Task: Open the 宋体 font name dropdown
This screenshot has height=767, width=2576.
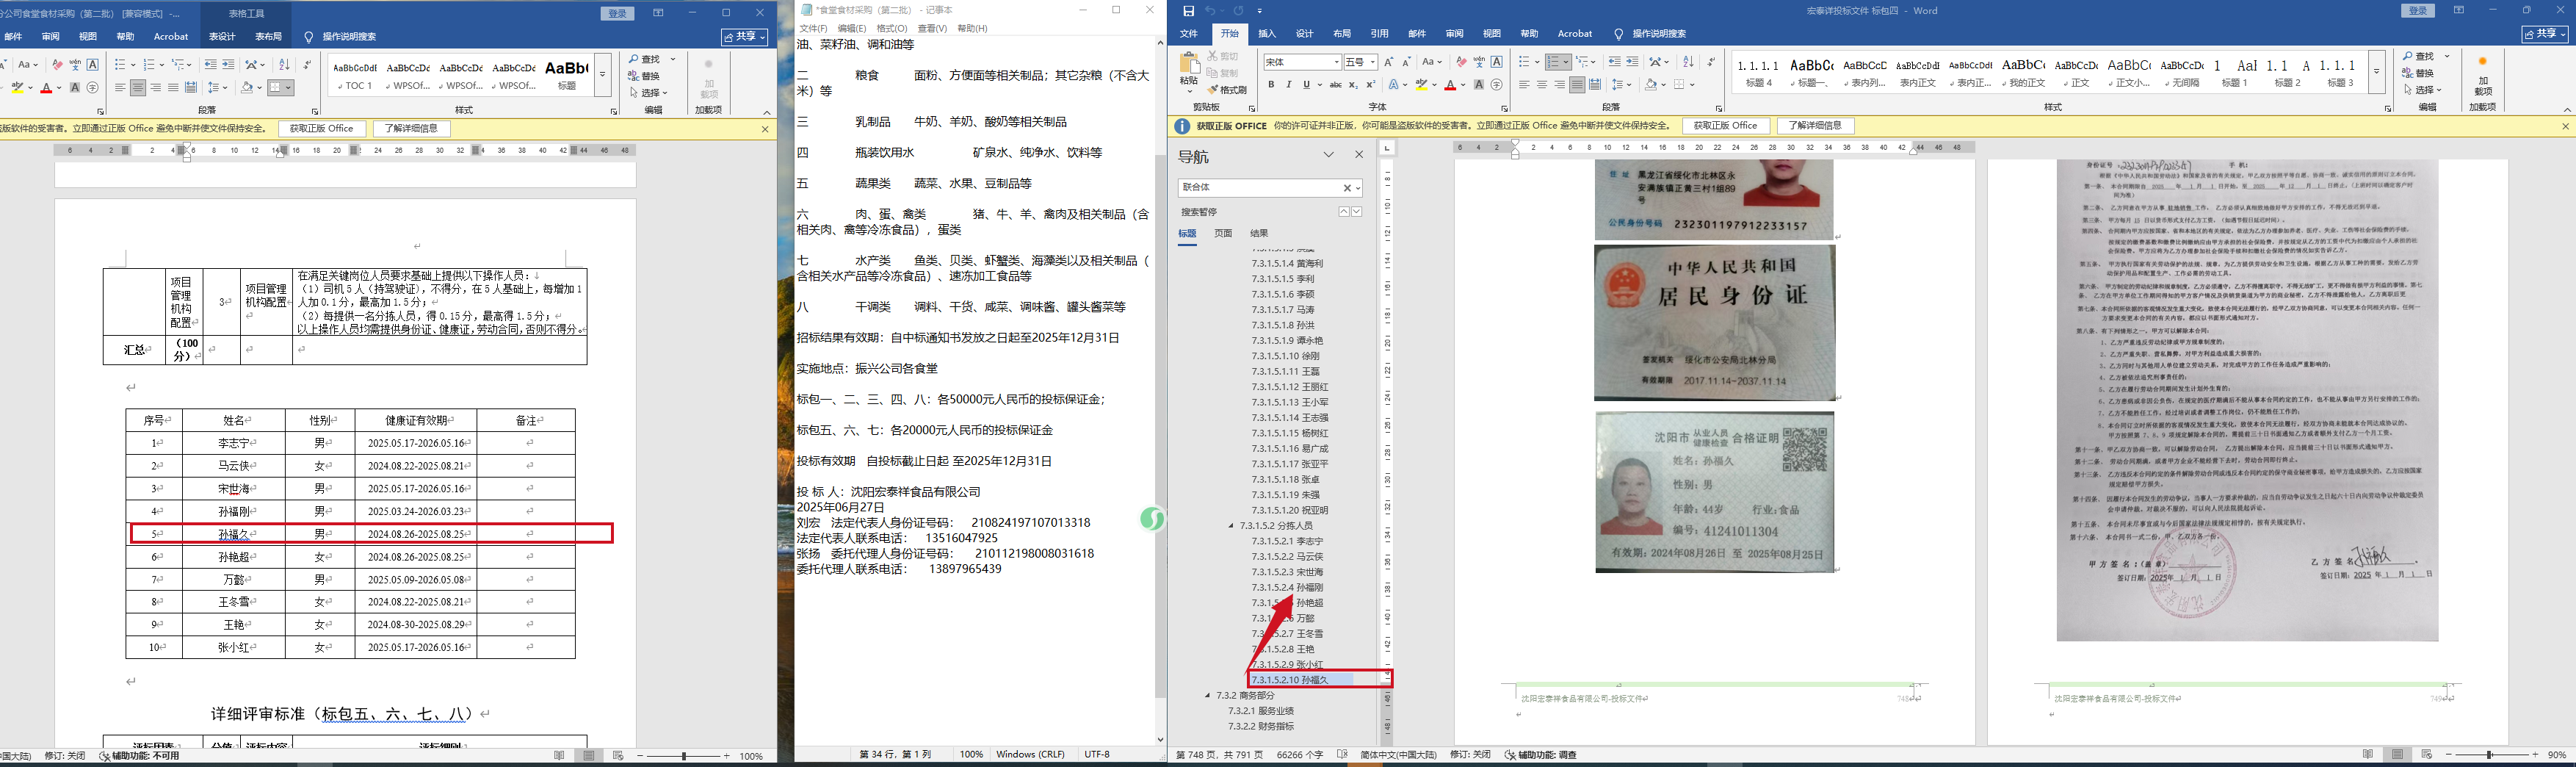Action: tap(1336, 62)
